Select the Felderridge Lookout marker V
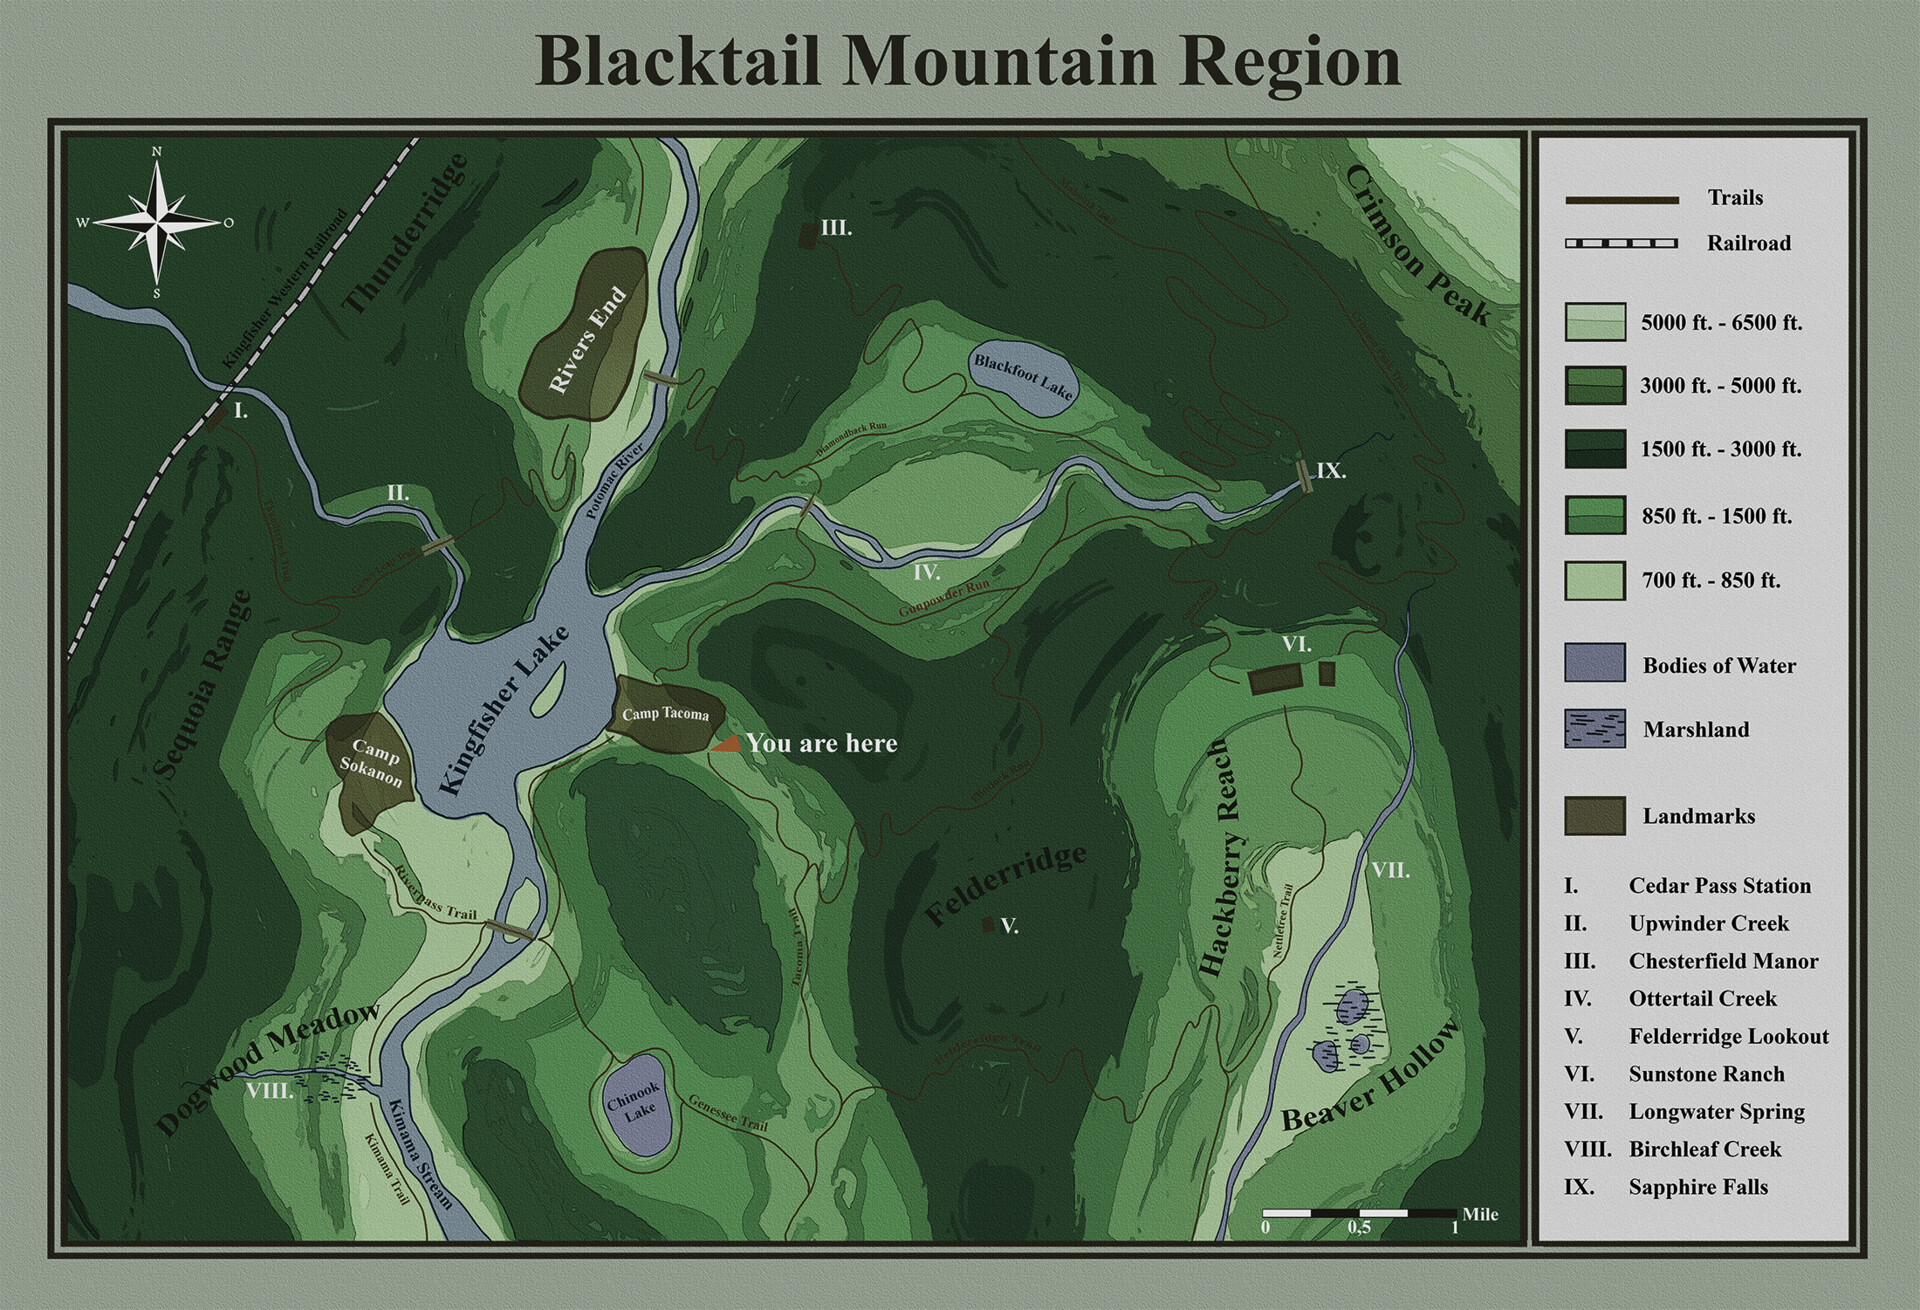The height and width of the screenshot is (1310, 1920). [x=988, y=927]
